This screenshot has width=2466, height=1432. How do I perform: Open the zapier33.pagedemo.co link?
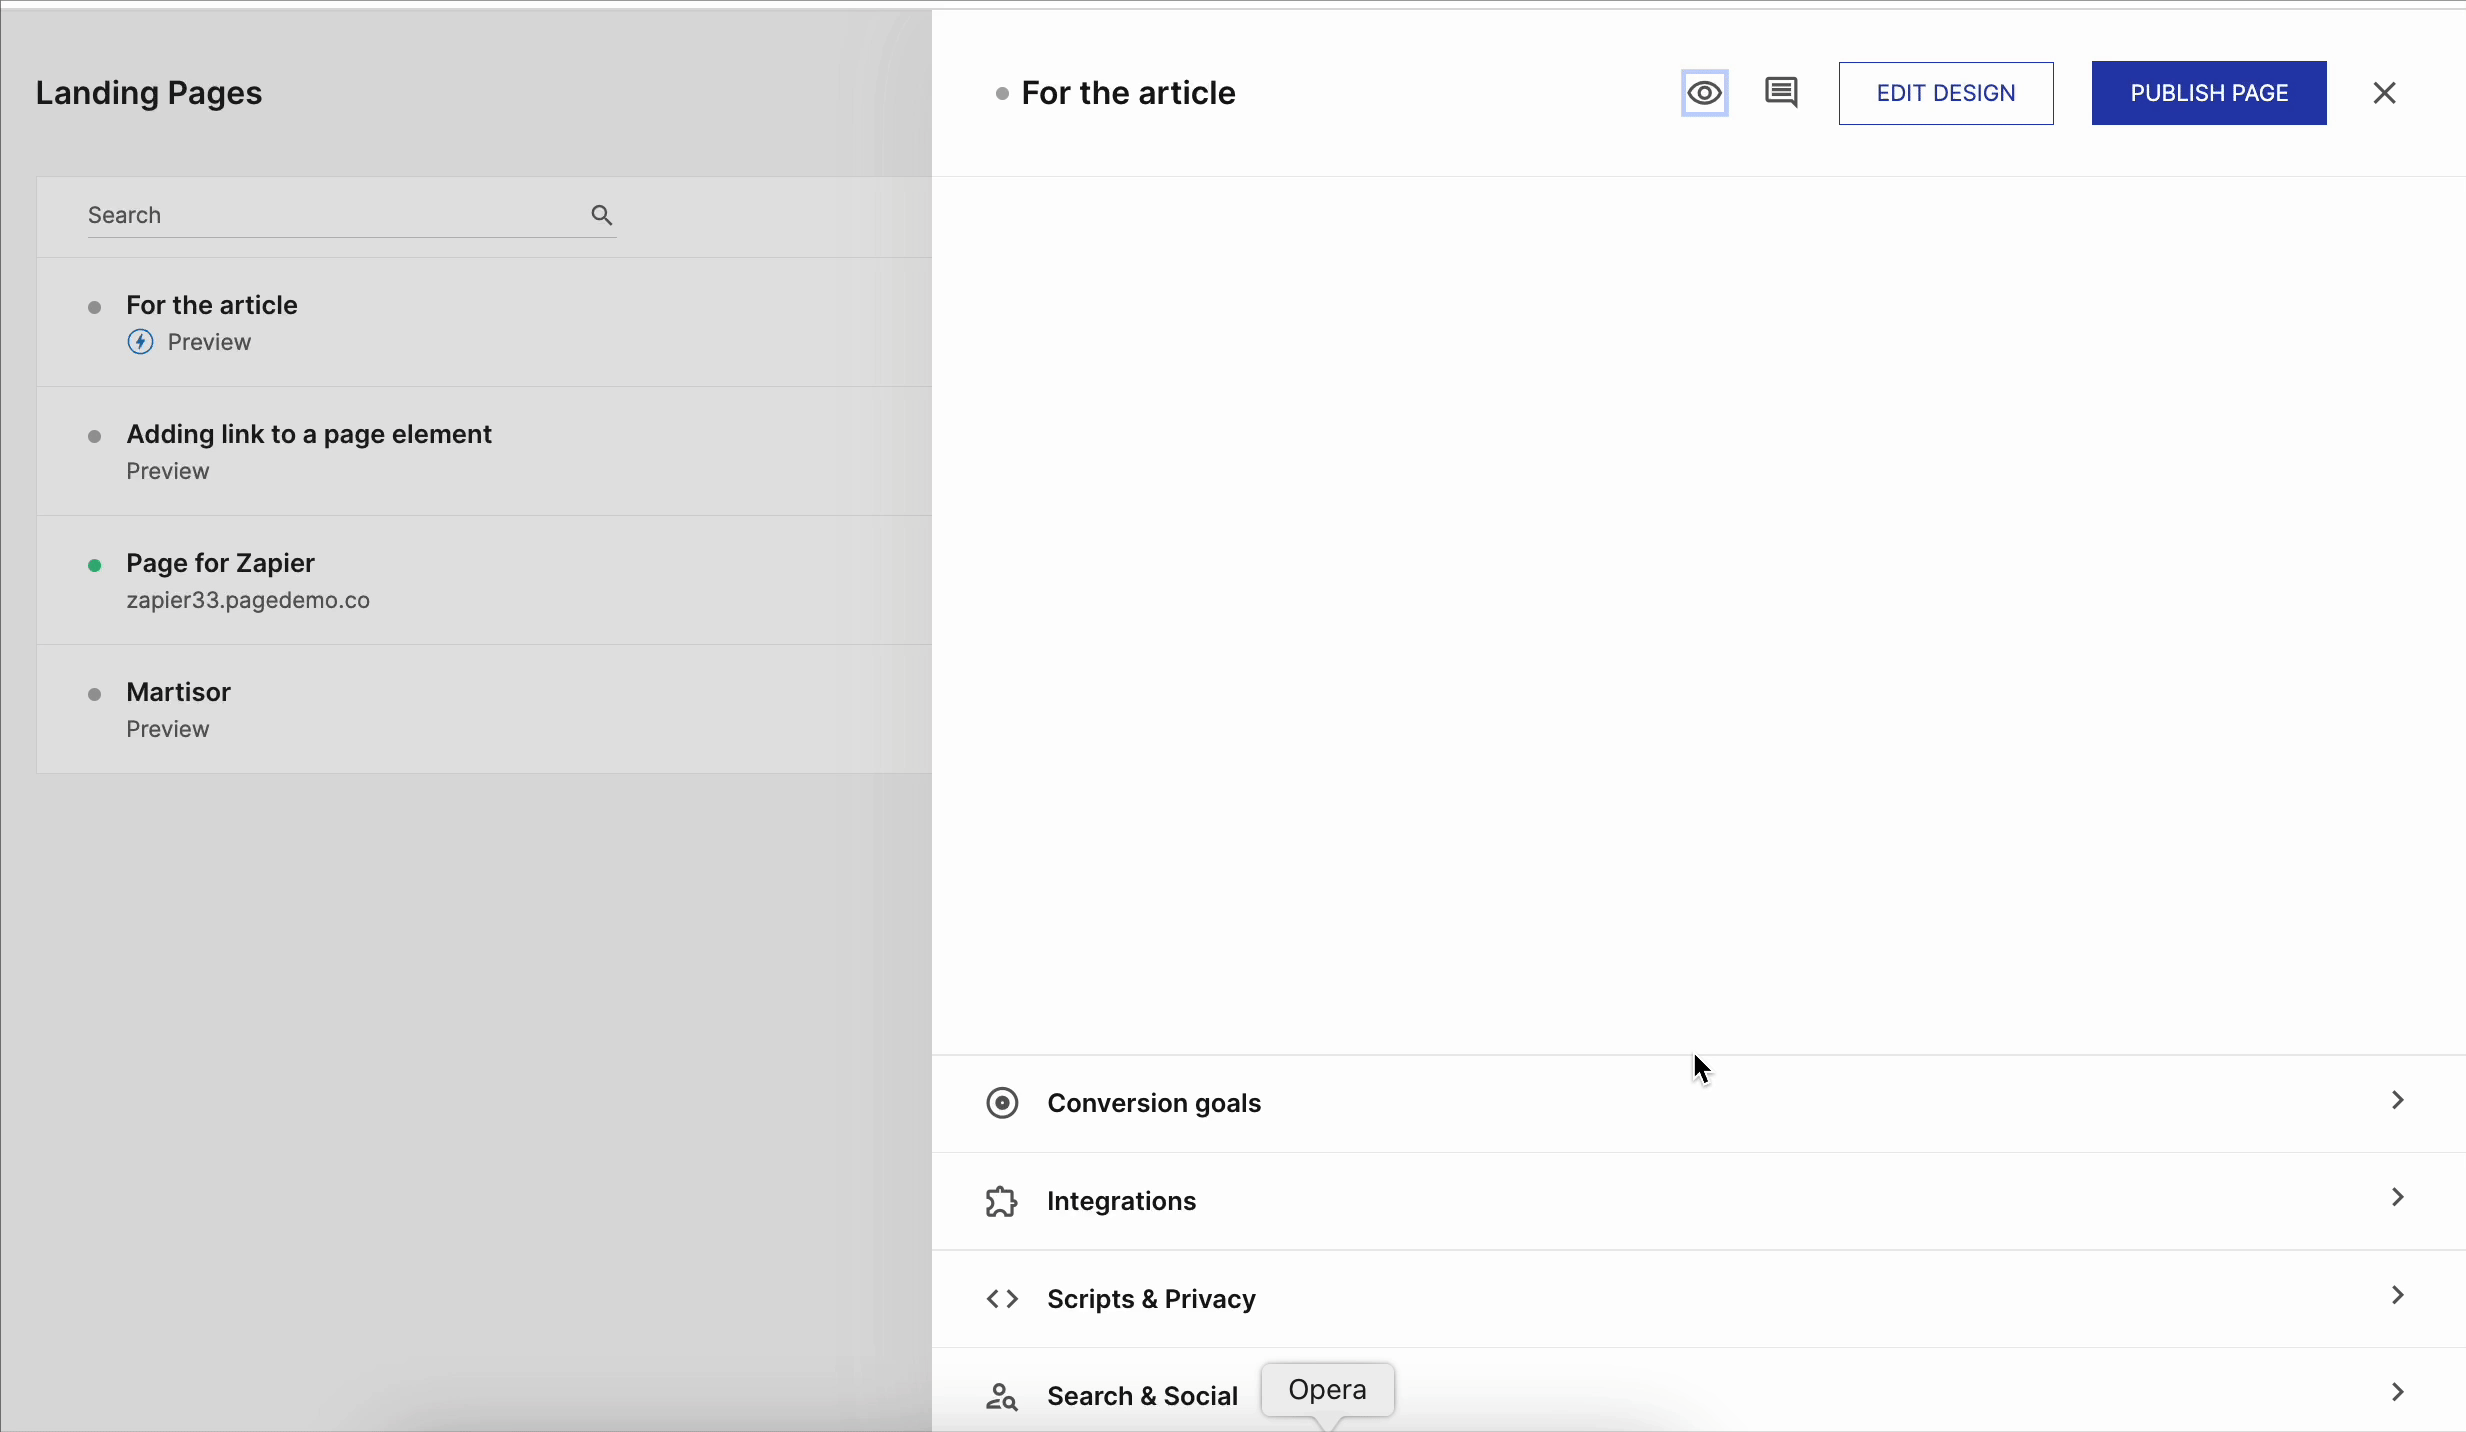pyautogui.click(x=248, y=600)
